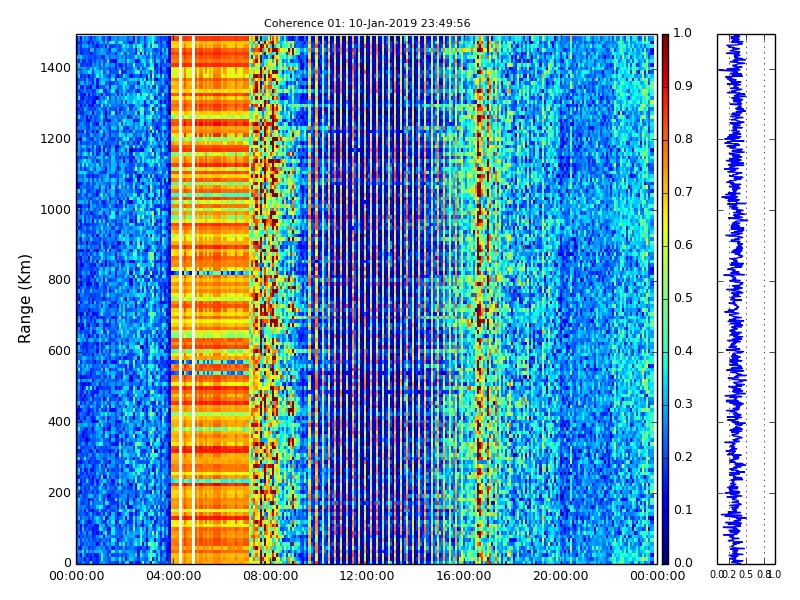
Task: Click the colorbar 0.3 value label
Action: pos(683,405)
